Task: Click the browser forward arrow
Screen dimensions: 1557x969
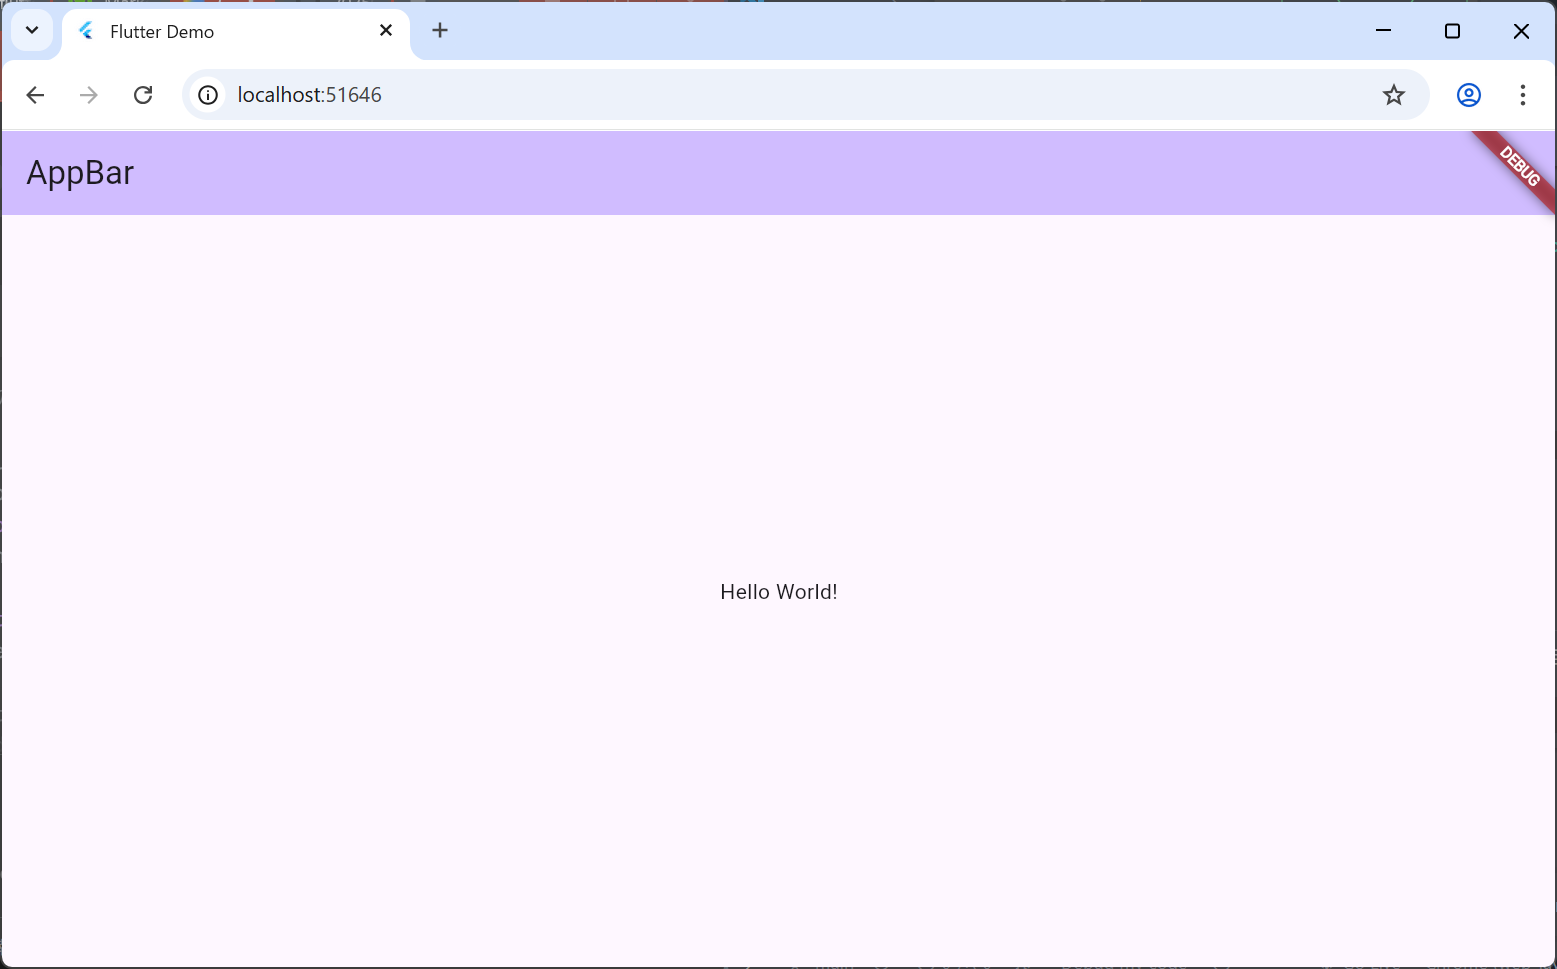Action: coord(89,95)
